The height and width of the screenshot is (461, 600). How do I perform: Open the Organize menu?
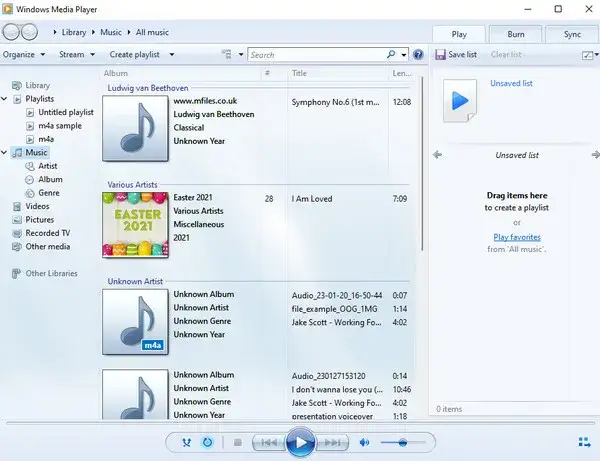(24, 54)
